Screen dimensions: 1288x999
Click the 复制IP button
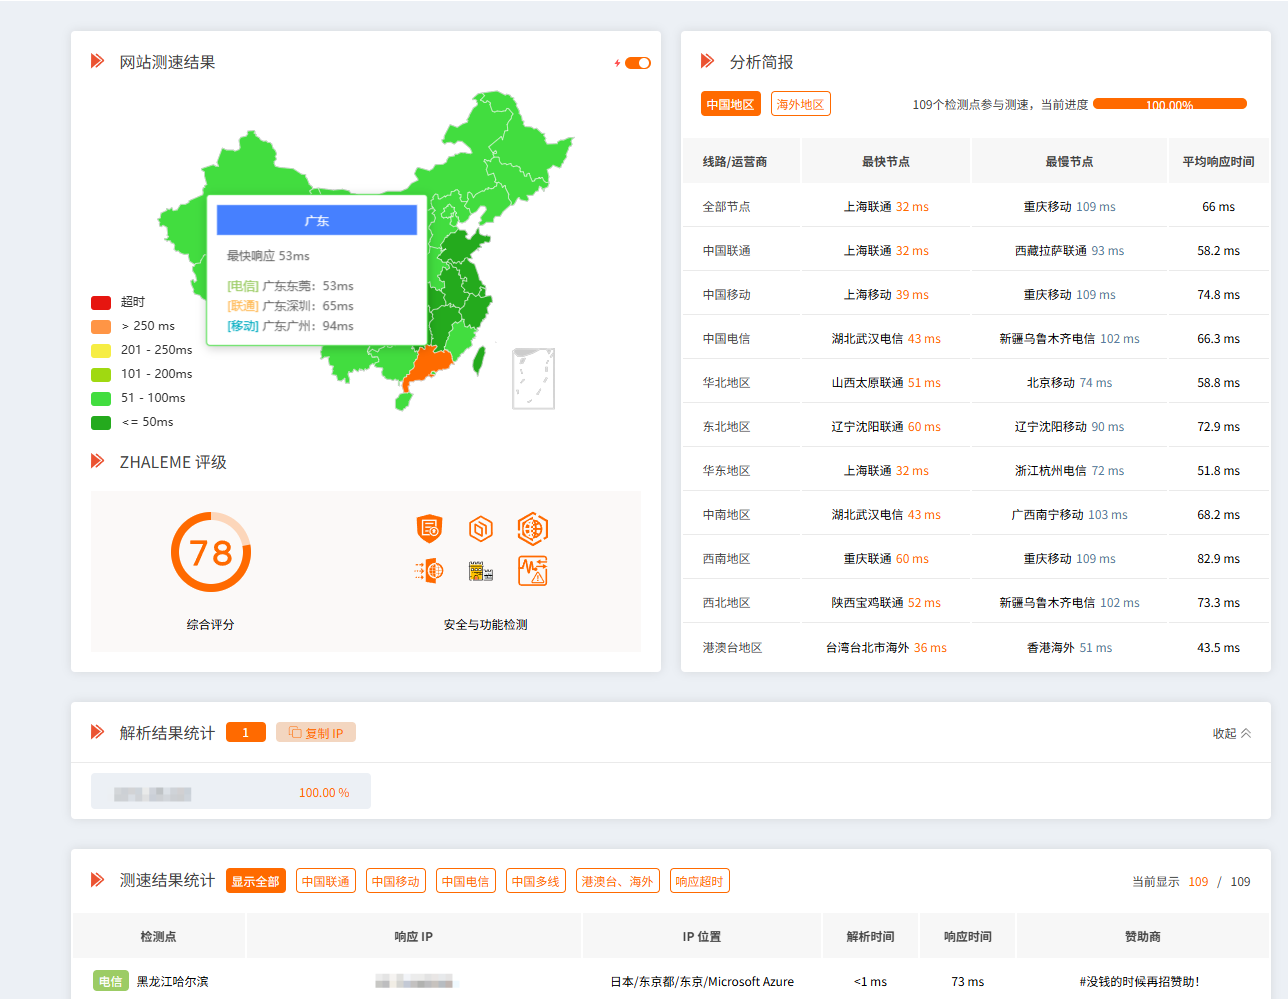coord(315,732)
